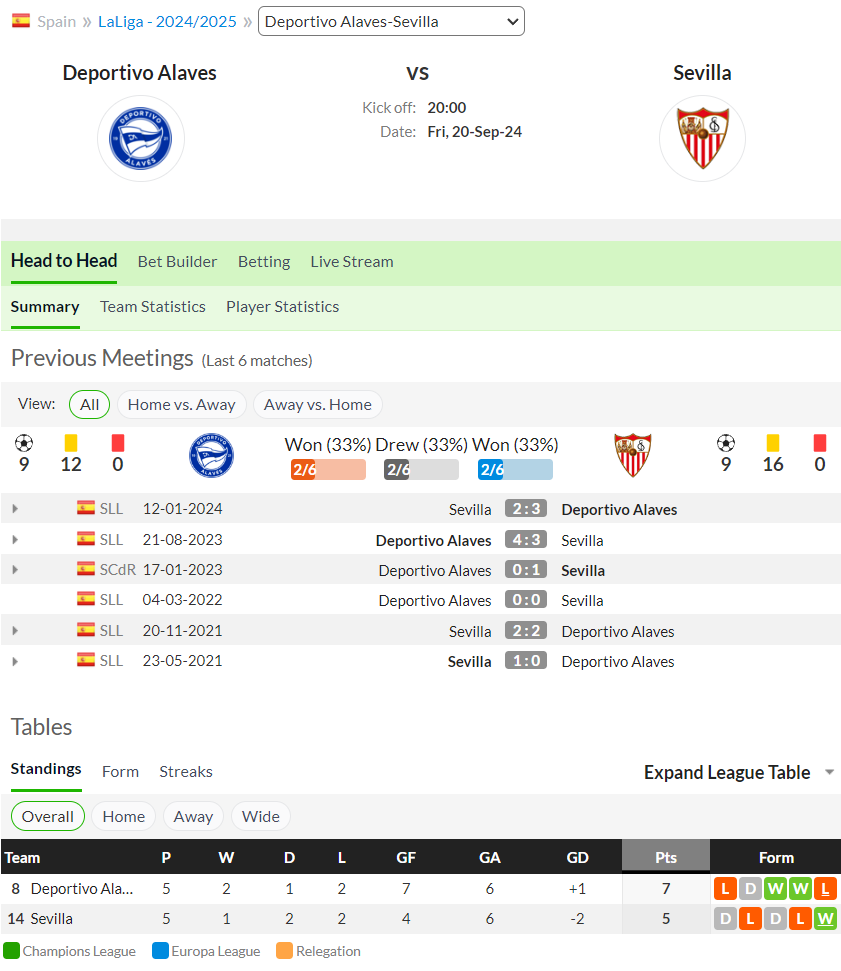Viewport: 841px width, 971px height.
Task: Click the orange 2/6 win progress bar
Action: 328,469
